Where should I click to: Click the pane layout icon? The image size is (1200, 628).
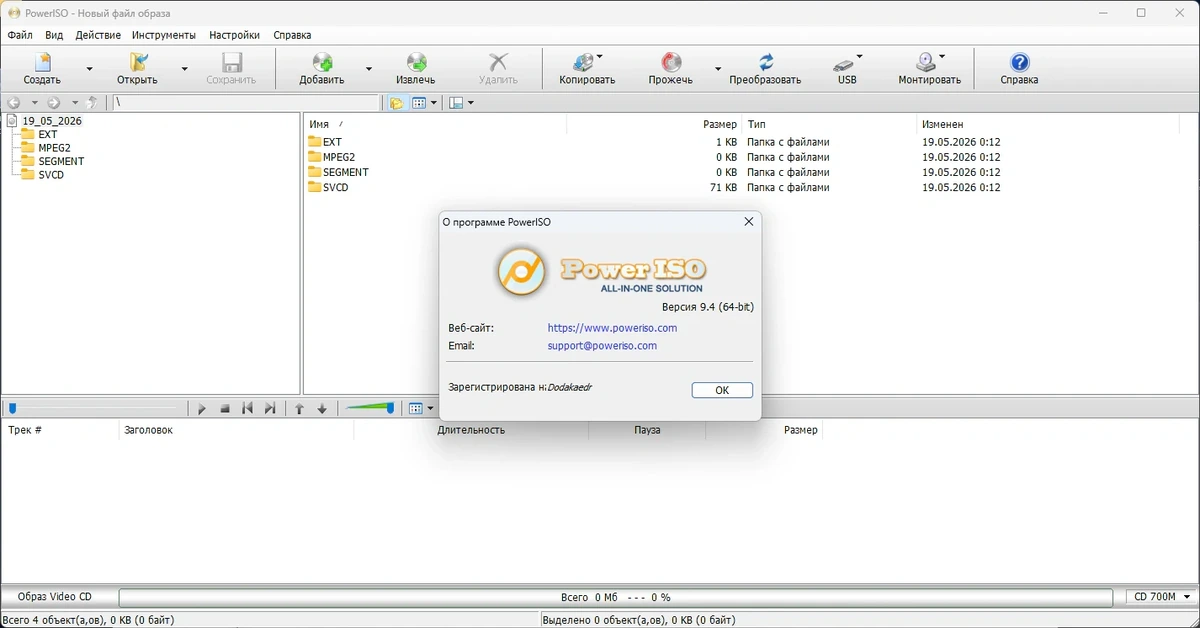(456, 103)
